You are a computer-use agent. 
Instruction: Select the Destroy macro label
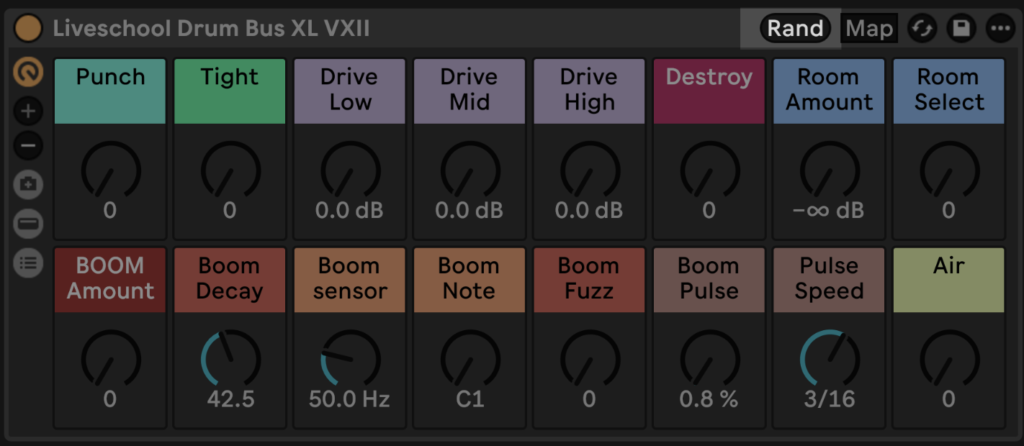click(709, 91)
